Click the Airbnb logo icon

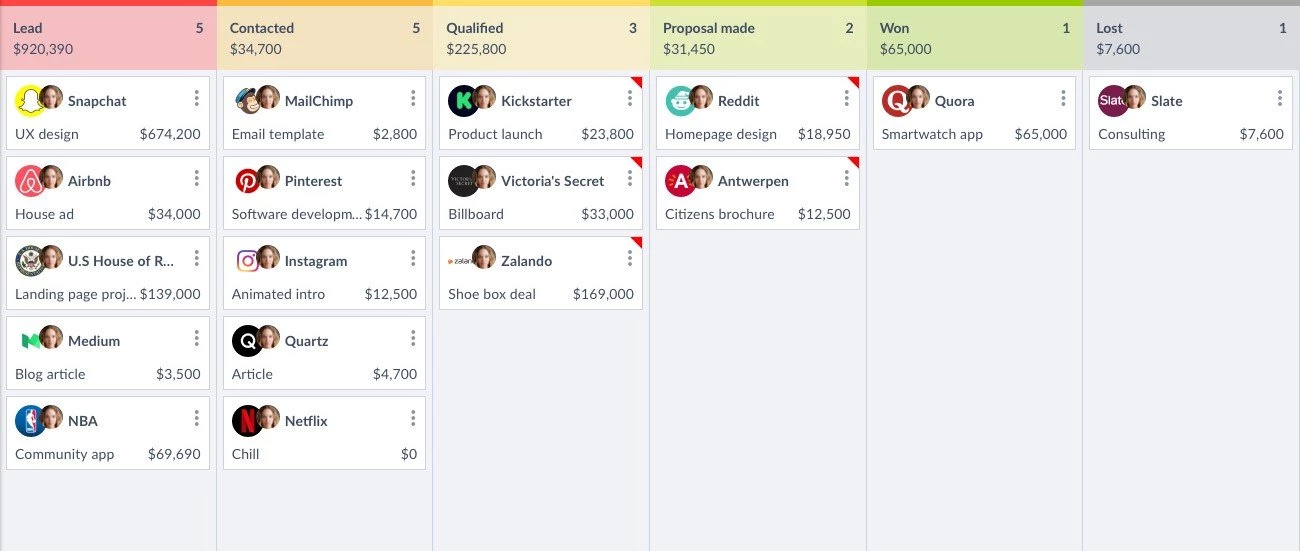coord(30,181)
